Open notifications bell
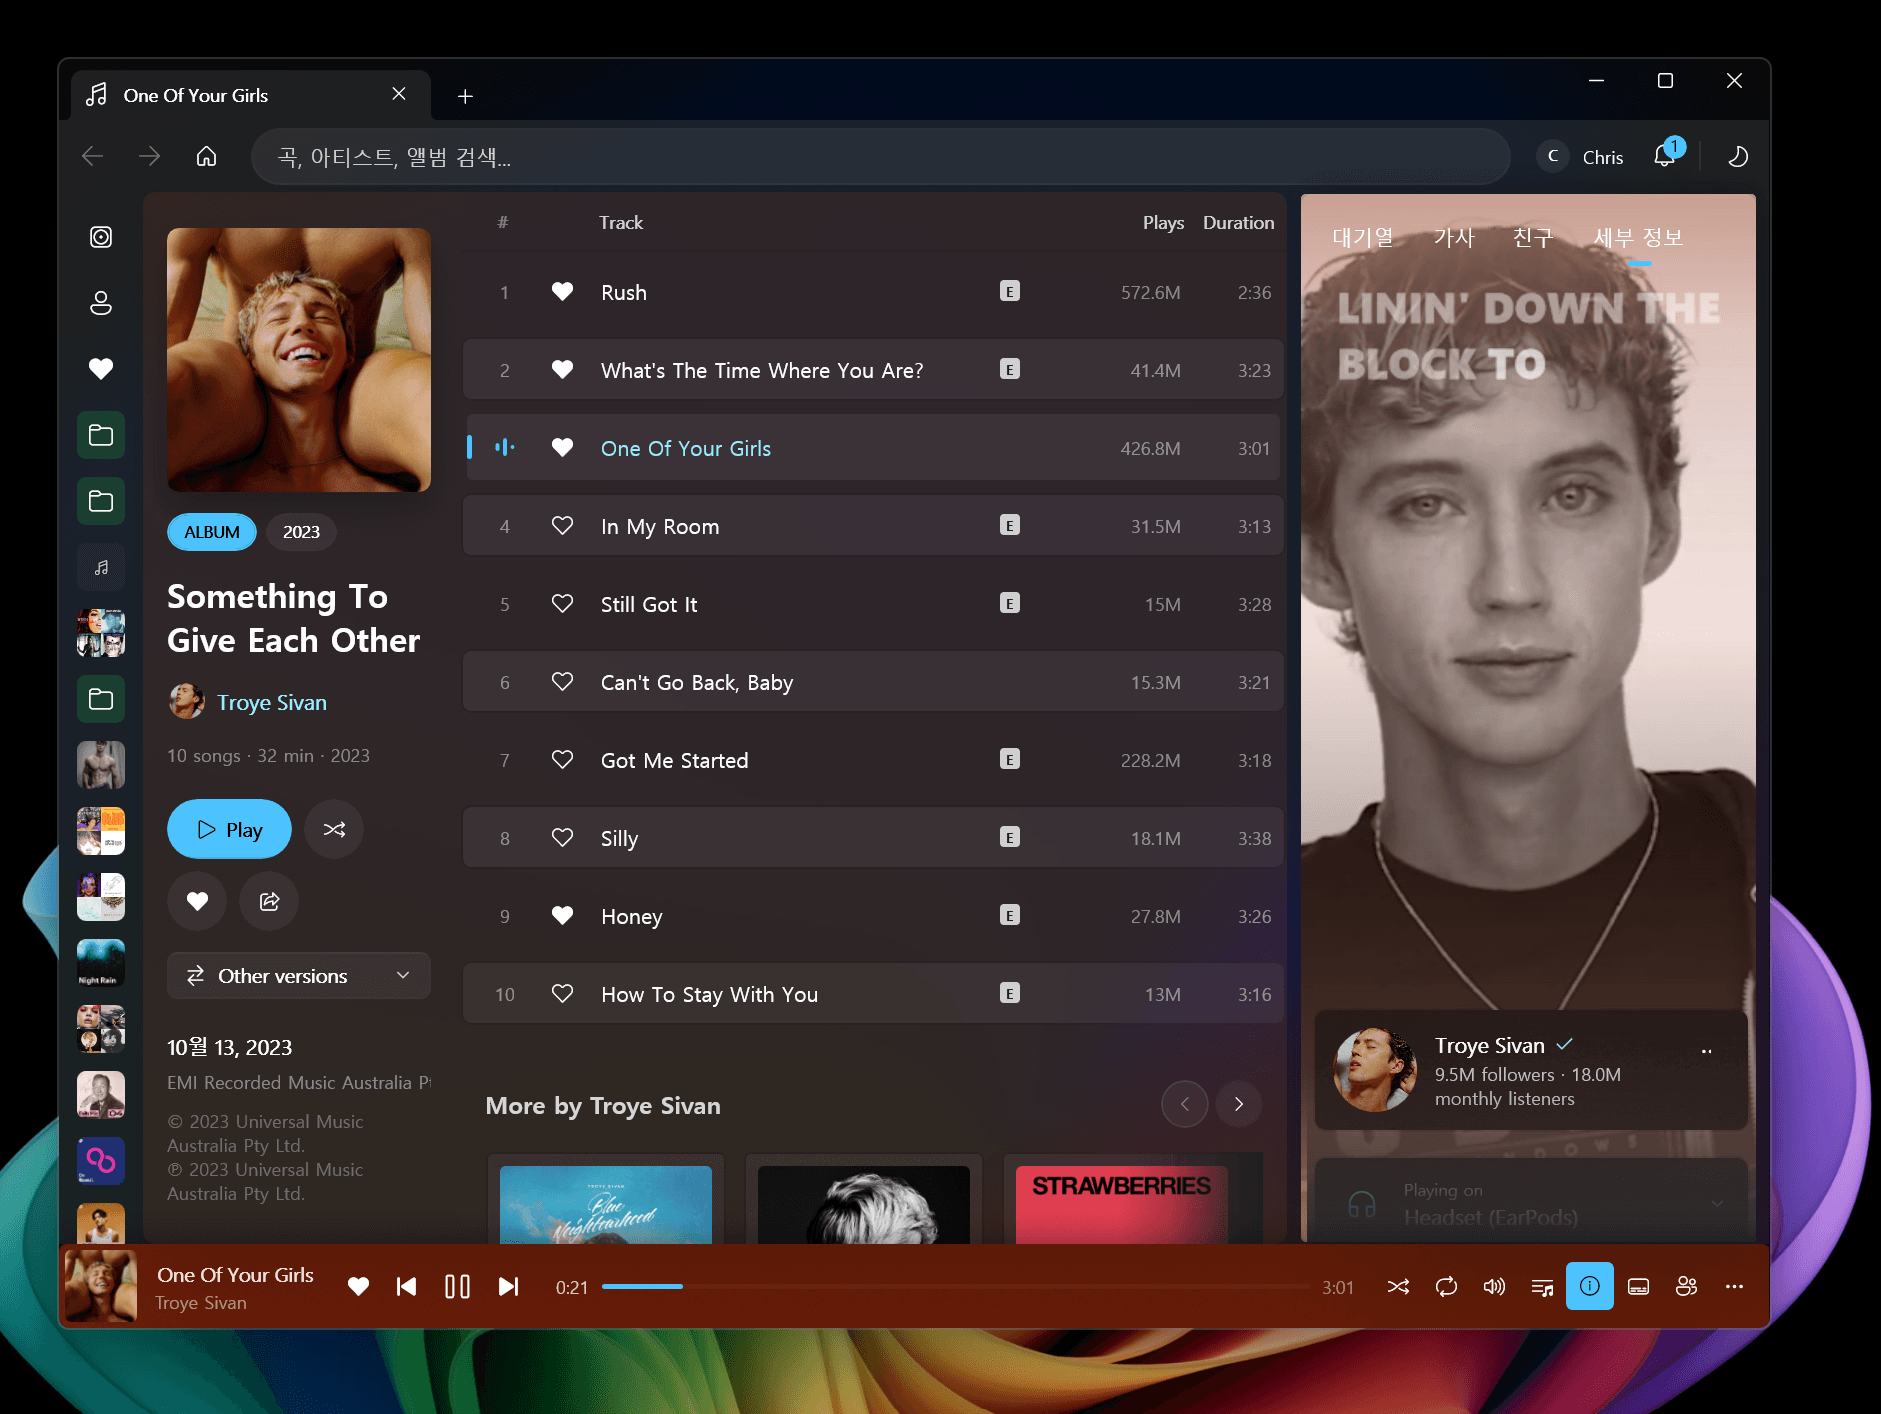Viewport: 1881px width, 1414px height. tap(1665, 156)
